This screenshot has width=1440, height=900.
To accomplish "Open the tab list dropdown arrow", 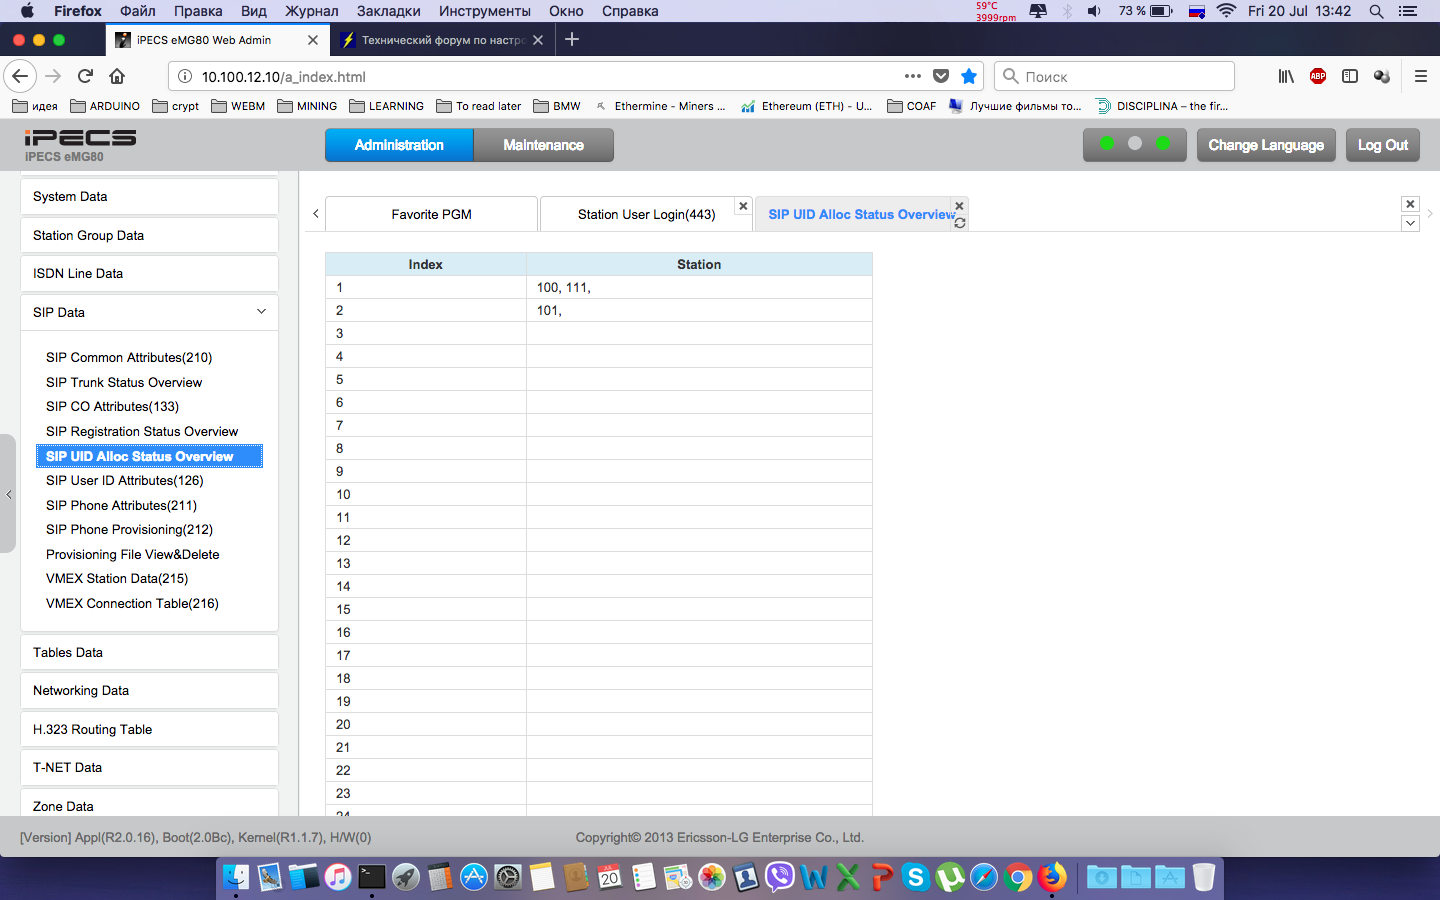I will click(x=1410, y=223).
